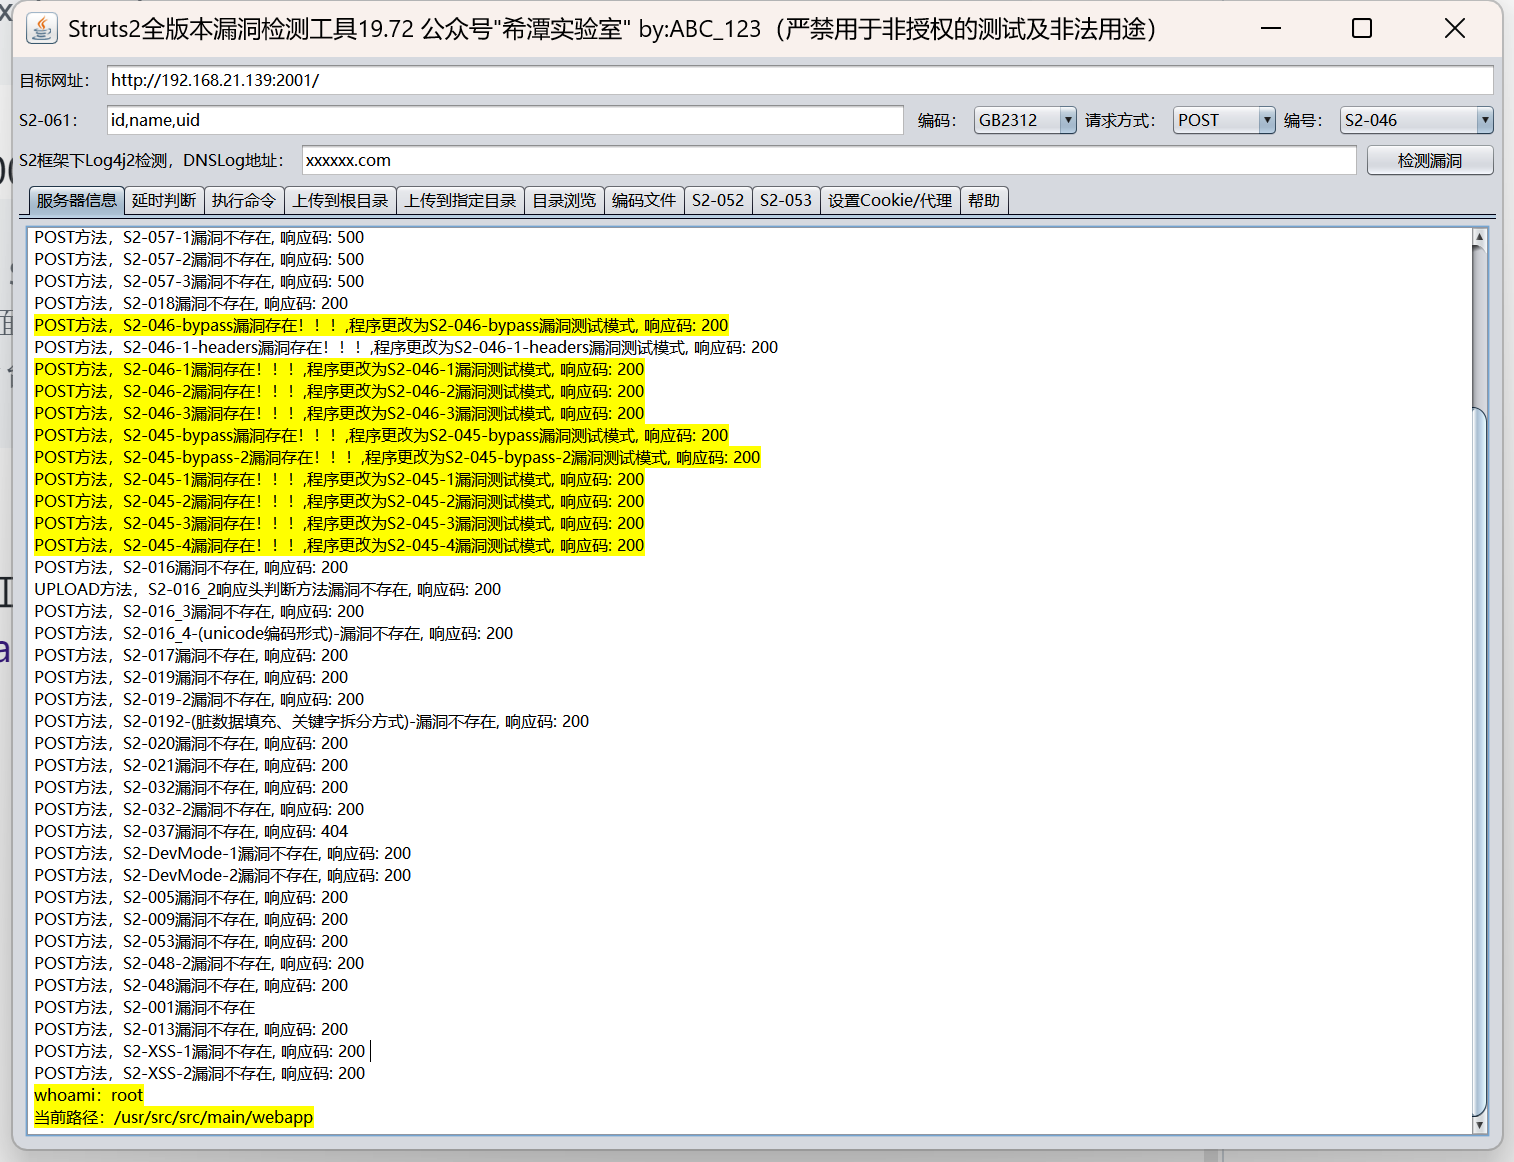Open the POST request method dropdown

(x=1224, y=120)
